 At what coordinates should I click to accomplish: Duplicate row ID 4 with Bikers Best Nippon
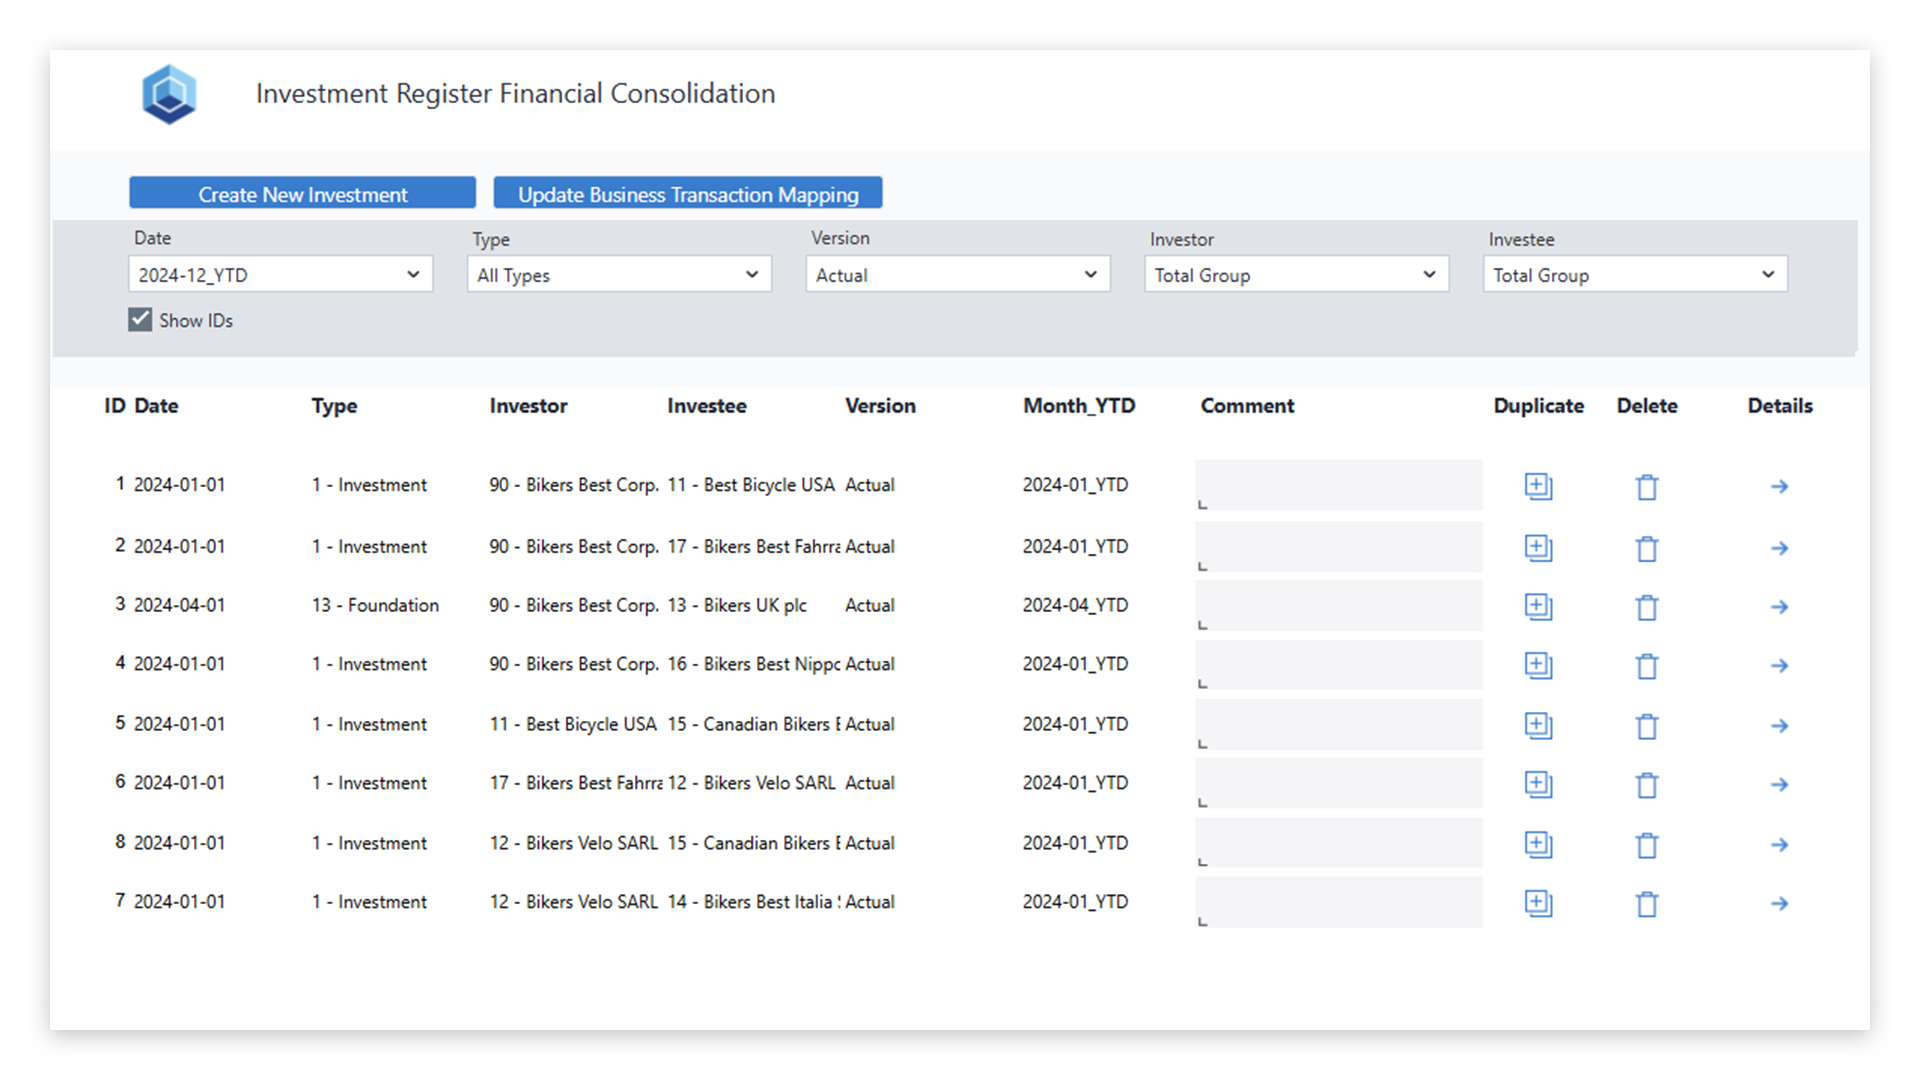1538,665
